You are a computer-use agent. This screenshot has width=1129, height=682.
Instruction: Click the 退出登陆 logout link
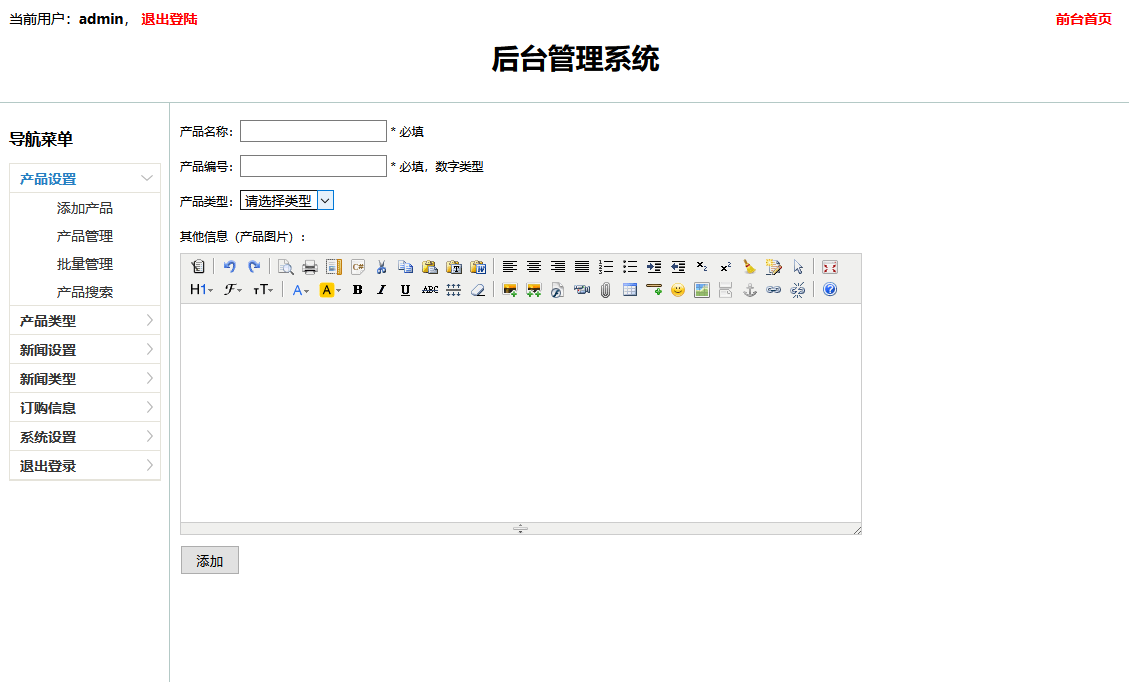tap(169, 19)
